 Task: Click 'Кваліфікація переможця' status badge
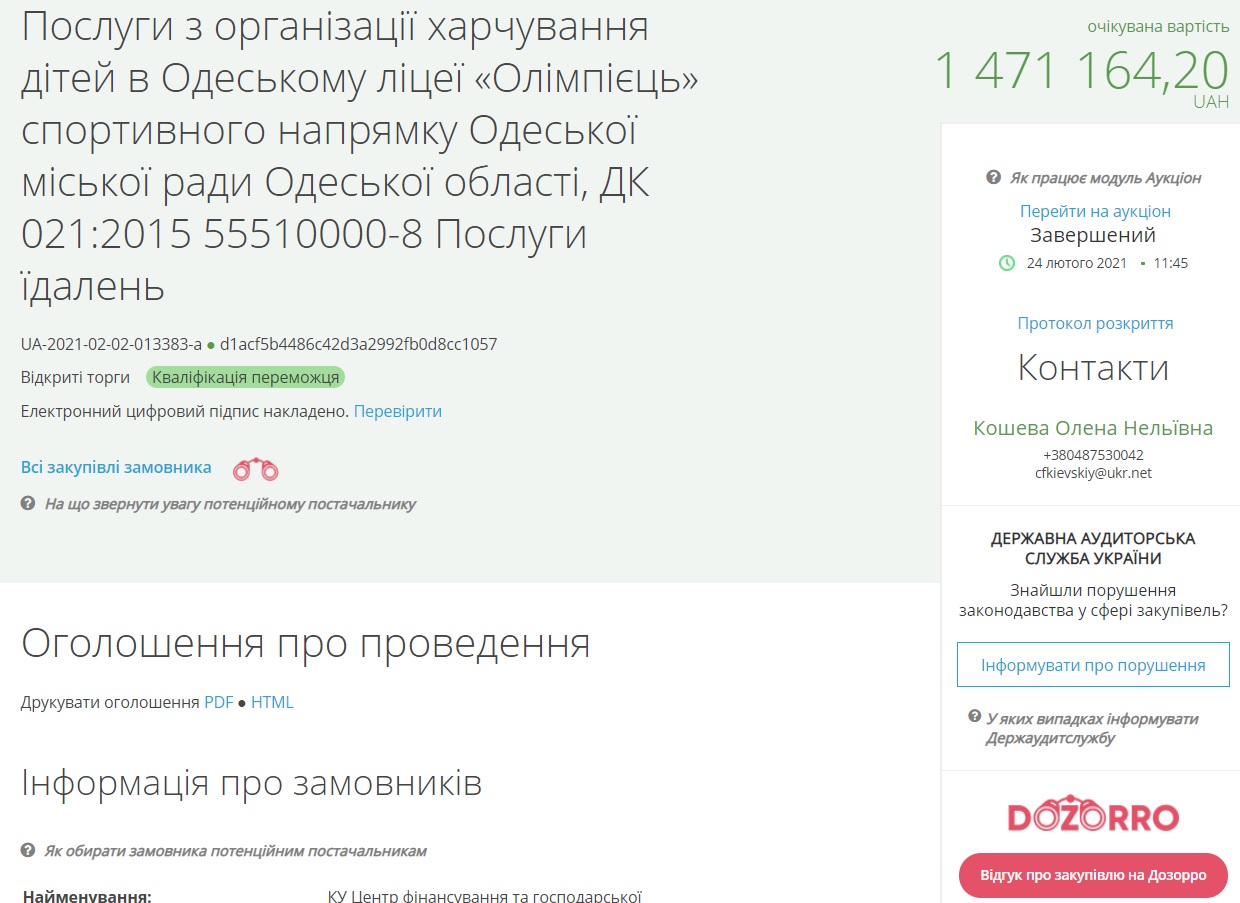tap(245, 377)
